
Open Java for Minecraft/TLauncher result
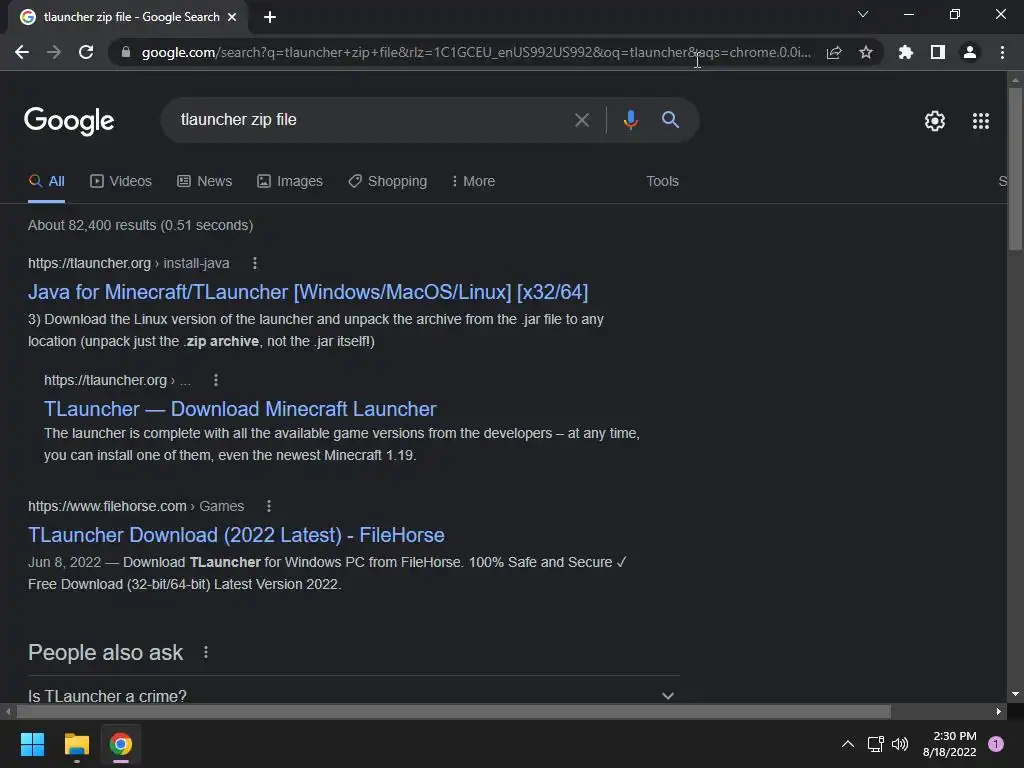point(308,292)
